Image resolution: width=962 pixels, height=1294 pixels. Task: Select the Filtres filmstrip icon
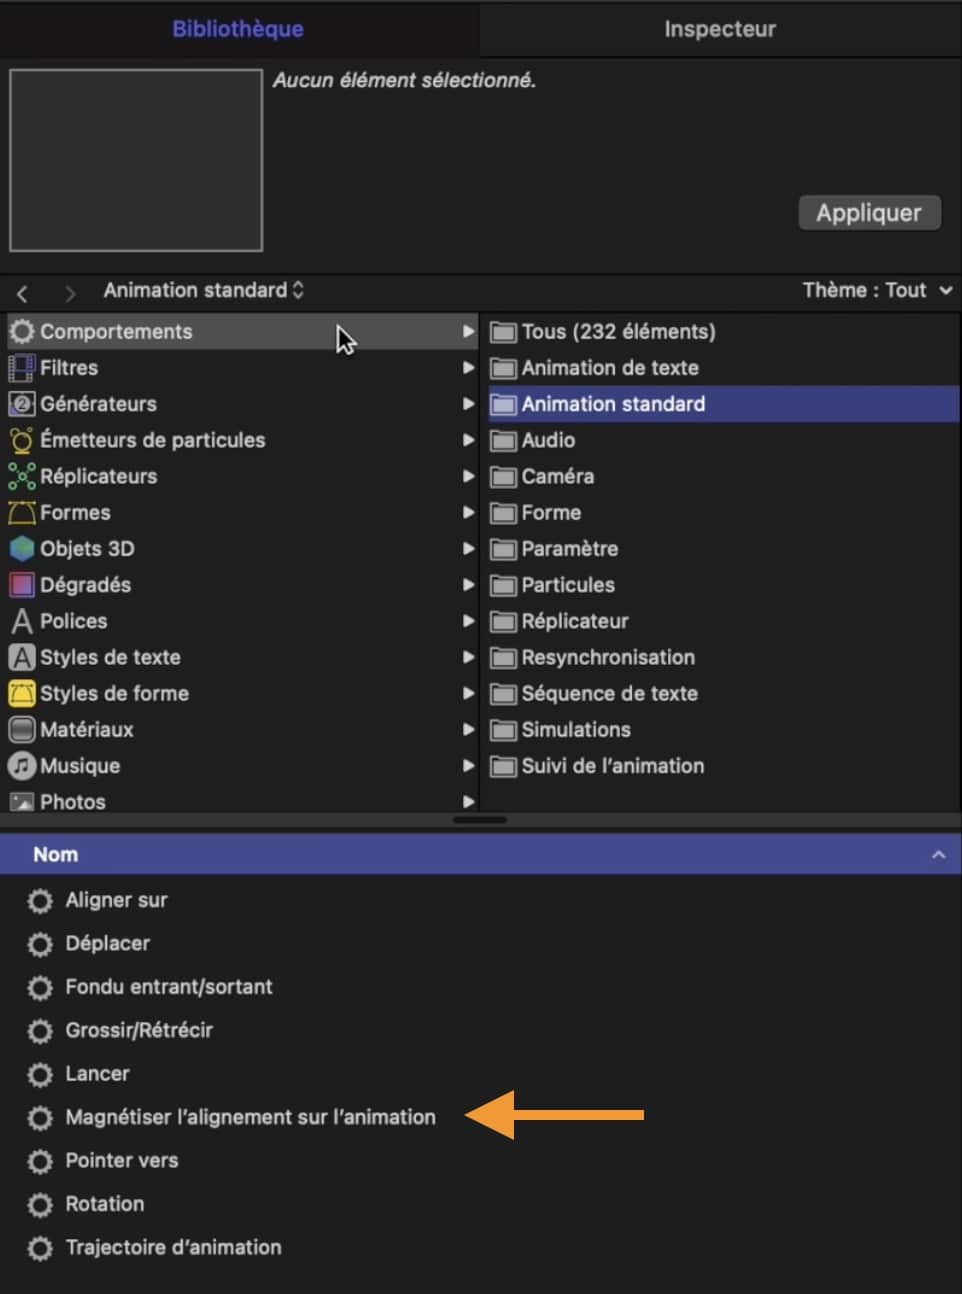point(21,368)
